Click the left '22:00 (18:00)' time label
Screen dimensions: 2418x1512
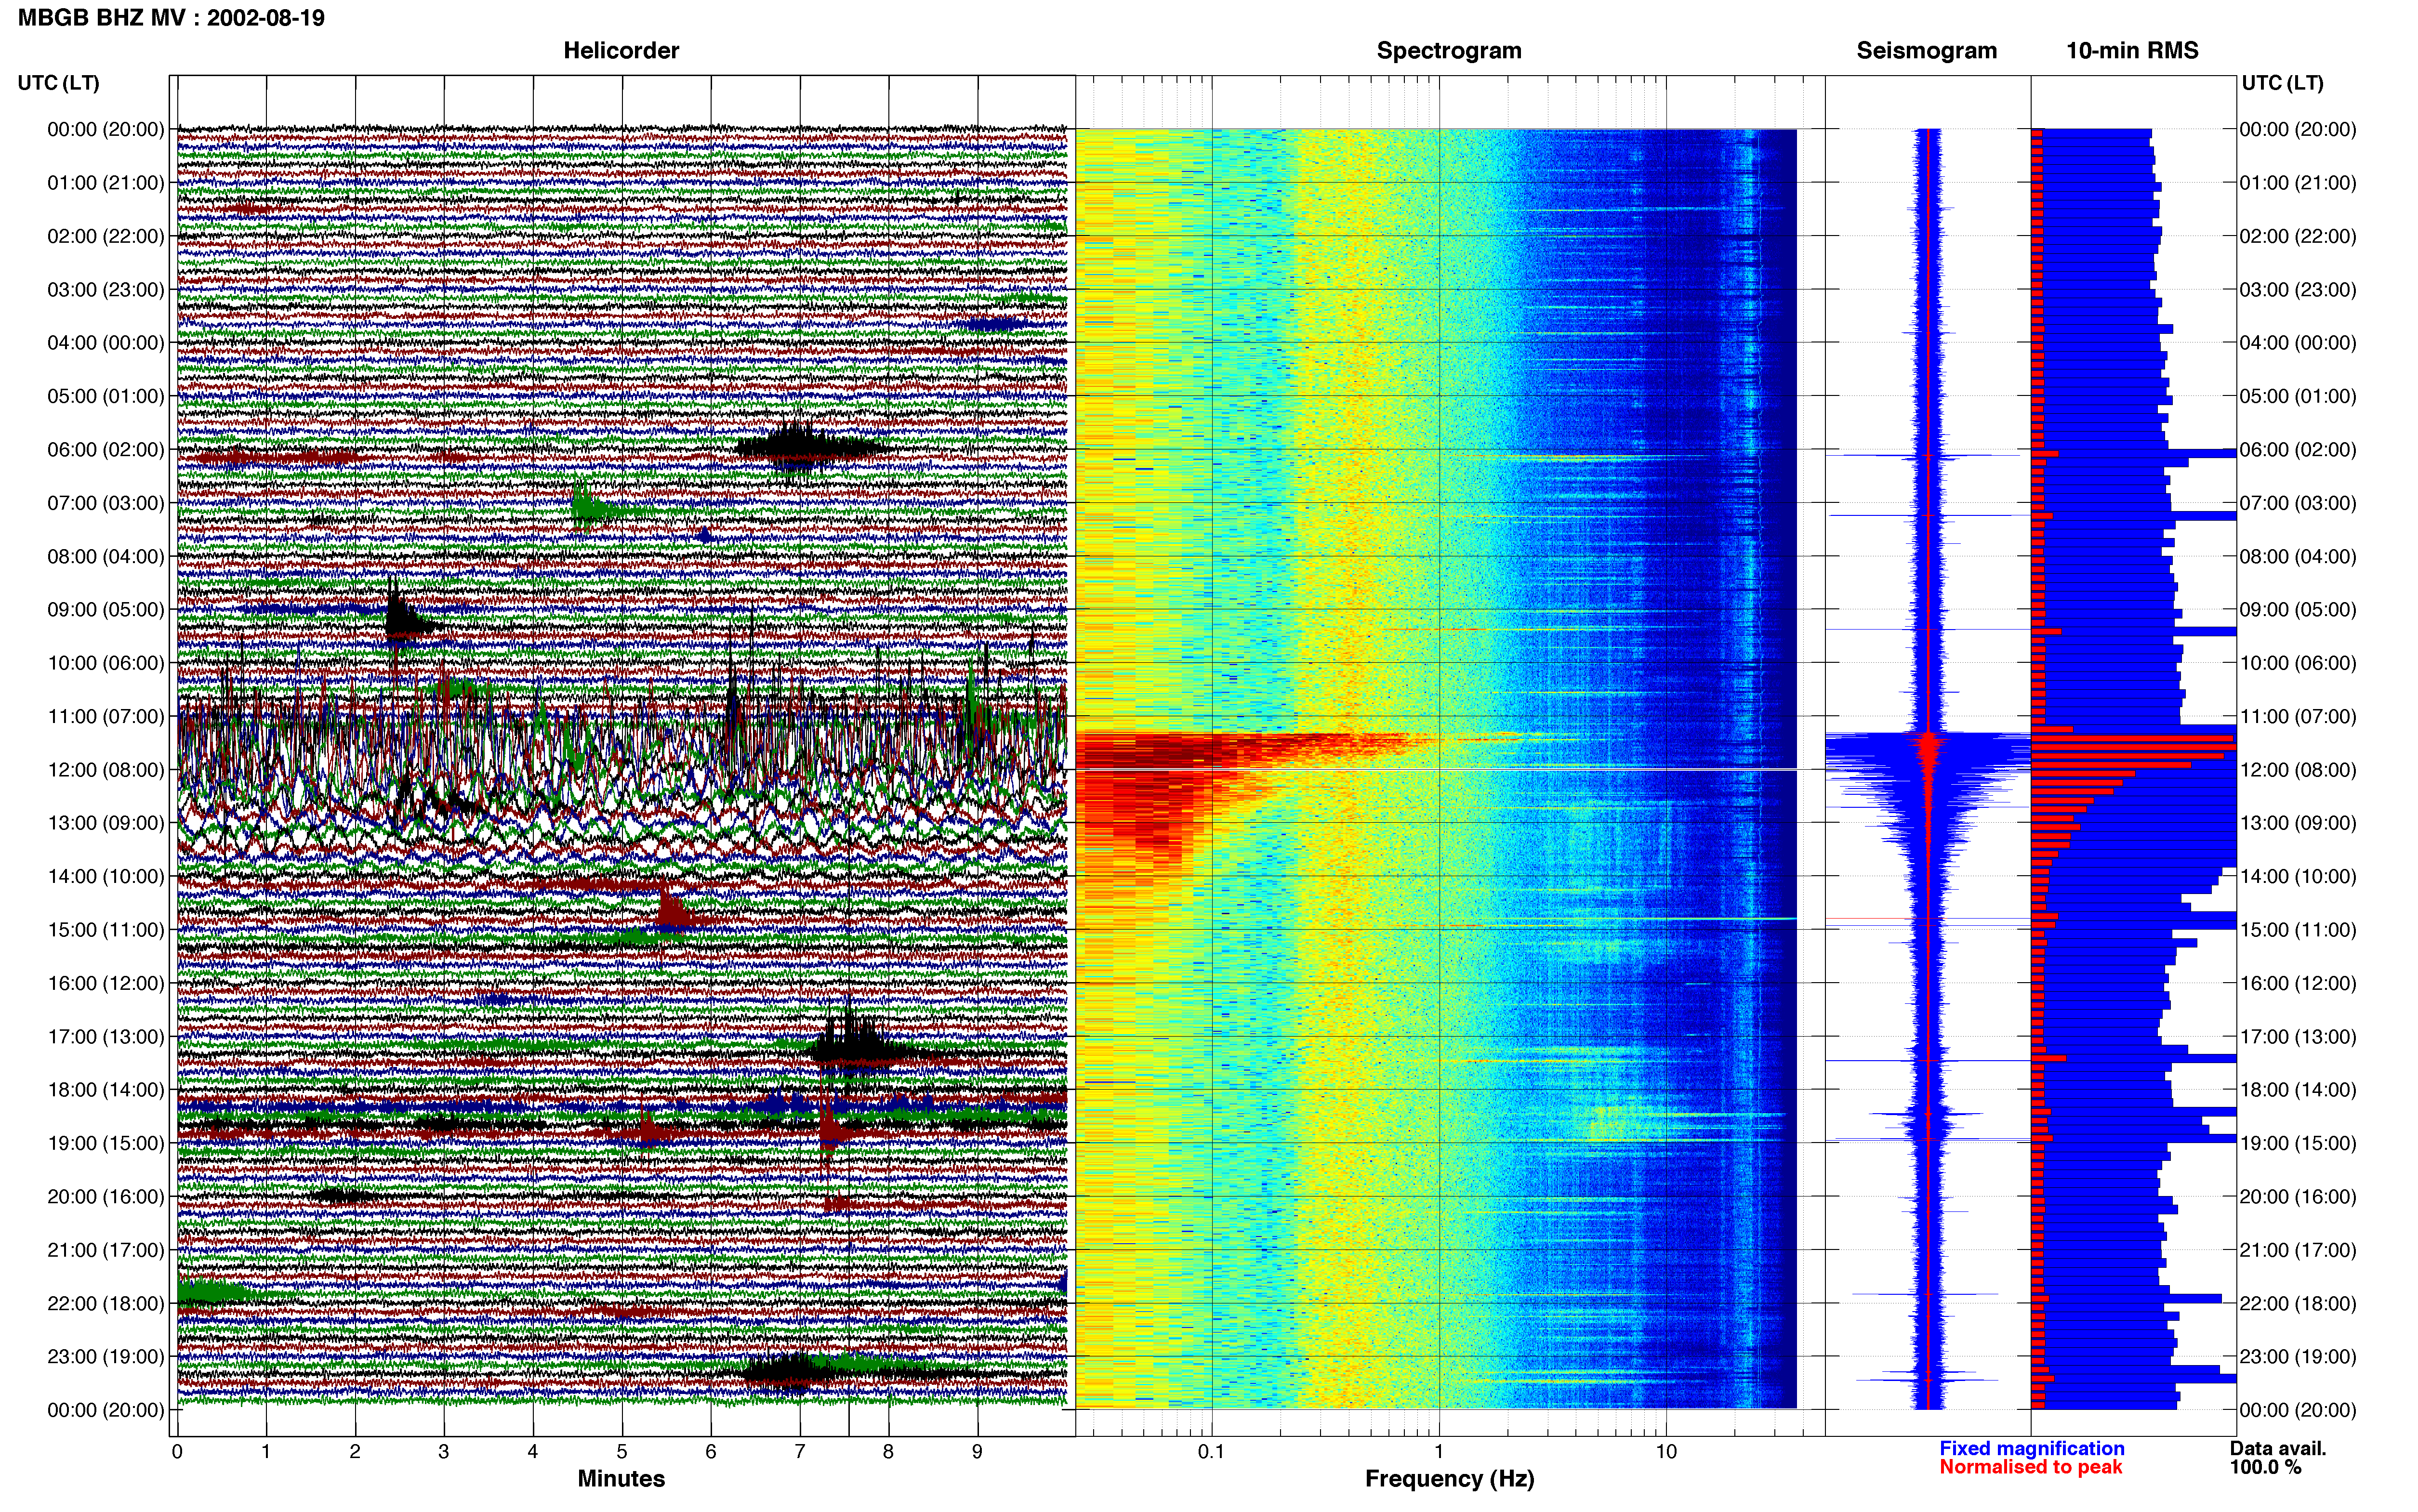[106, 1303]
